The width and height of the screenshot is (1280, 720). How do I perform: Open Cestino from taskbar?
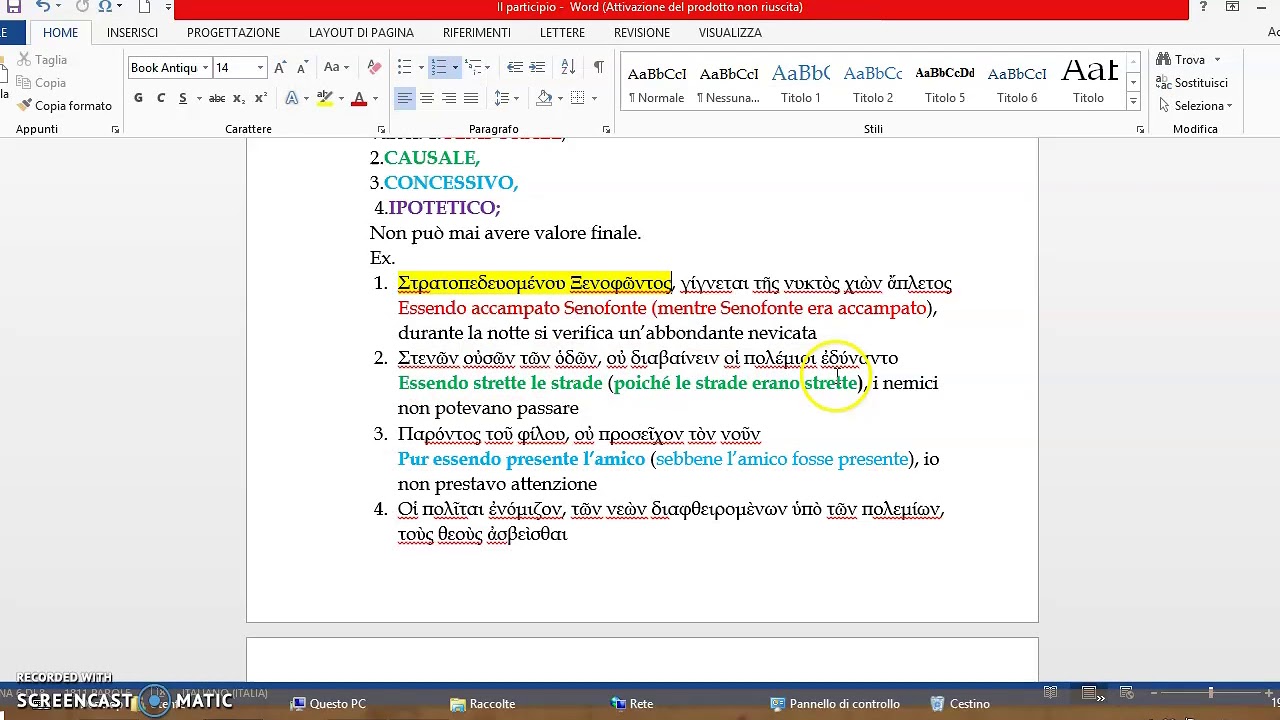pyautogui.click(x=960, y=704)
